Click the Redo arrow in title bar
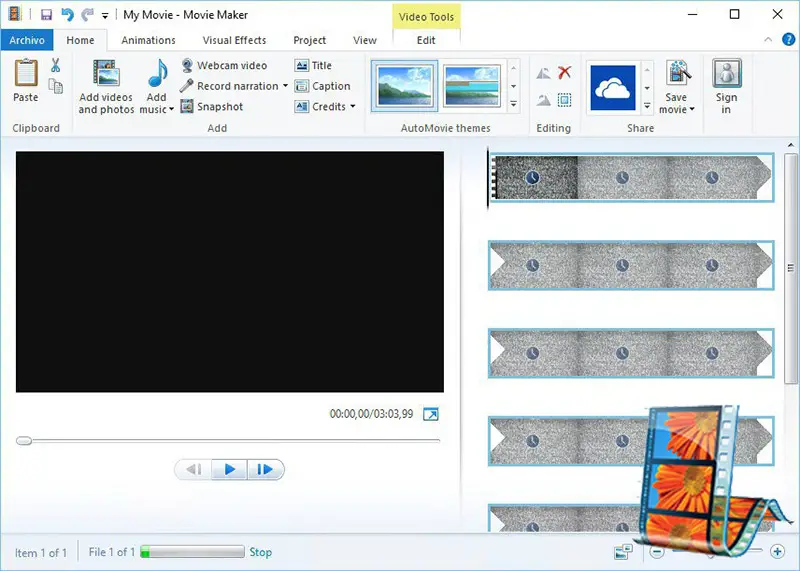This screenshot has height=571, width=800. [88, 14]
